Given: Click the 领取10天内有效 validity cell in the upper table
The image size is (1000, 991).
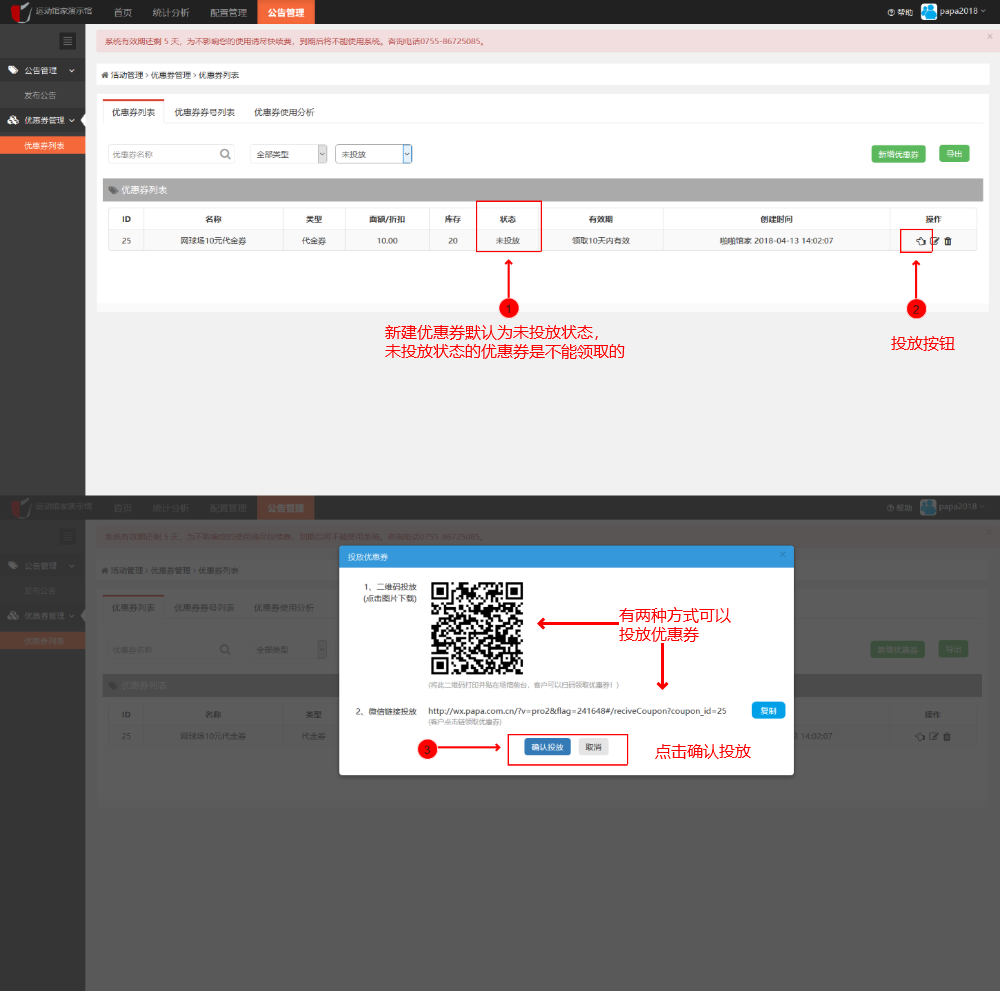Looking at the screenshot, I should click(601, 241).
